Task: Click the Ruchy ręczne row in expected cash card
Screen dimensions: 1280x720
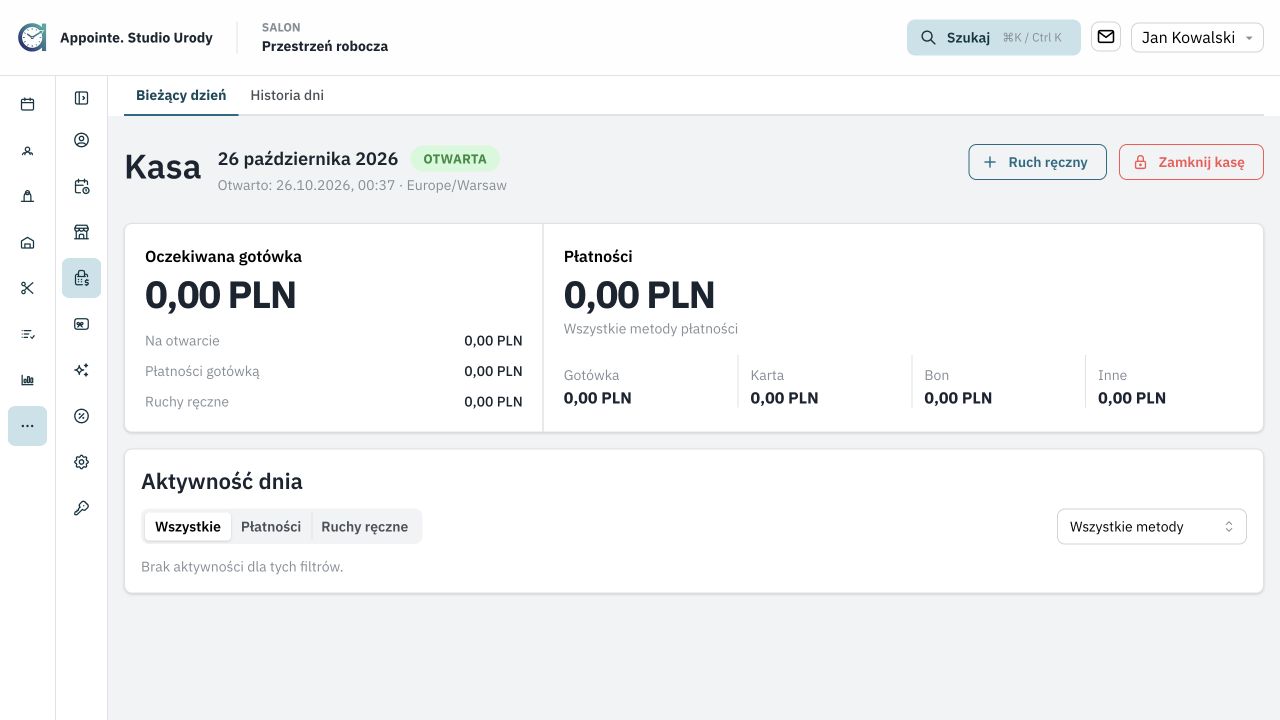Action: point(334,402)
